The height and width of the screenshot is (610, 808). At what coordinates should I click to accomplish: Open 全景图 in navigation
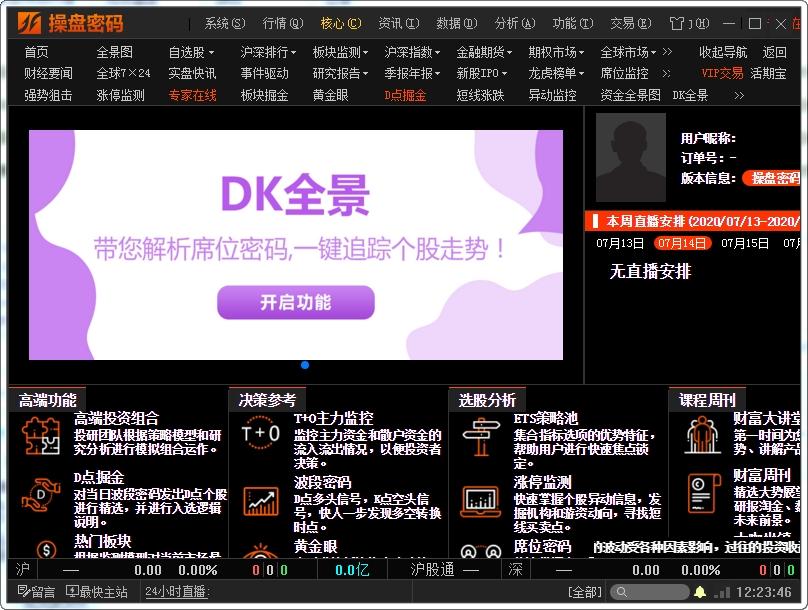click(x=114, y=52)
